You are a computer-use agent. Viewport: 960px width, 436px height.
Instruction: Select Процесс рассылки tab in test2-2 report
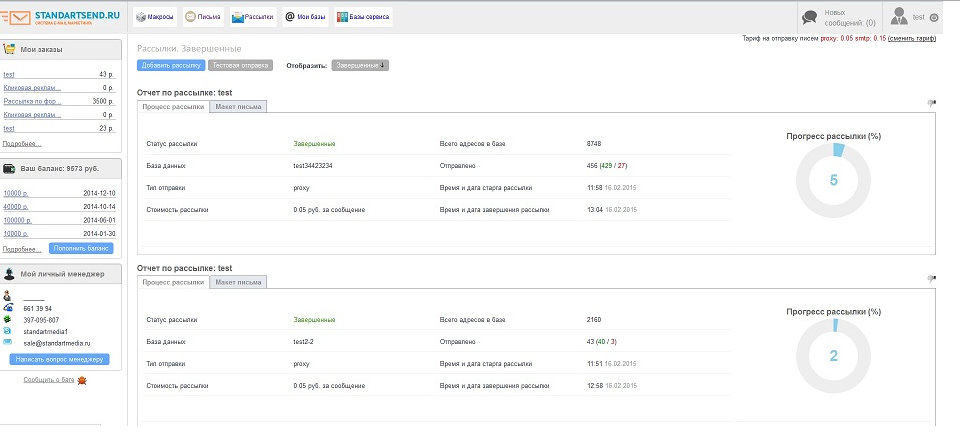tap(173, 282)
